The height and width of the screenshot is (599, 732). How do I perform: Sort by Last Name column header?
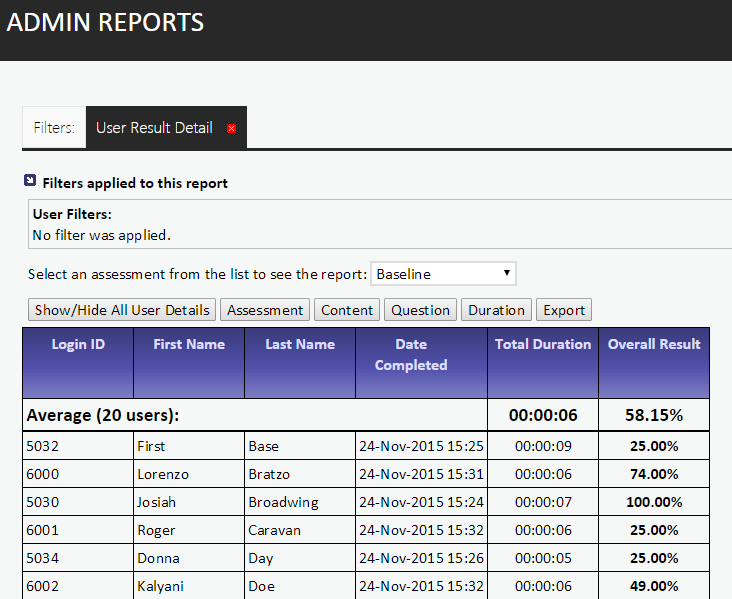300,344
